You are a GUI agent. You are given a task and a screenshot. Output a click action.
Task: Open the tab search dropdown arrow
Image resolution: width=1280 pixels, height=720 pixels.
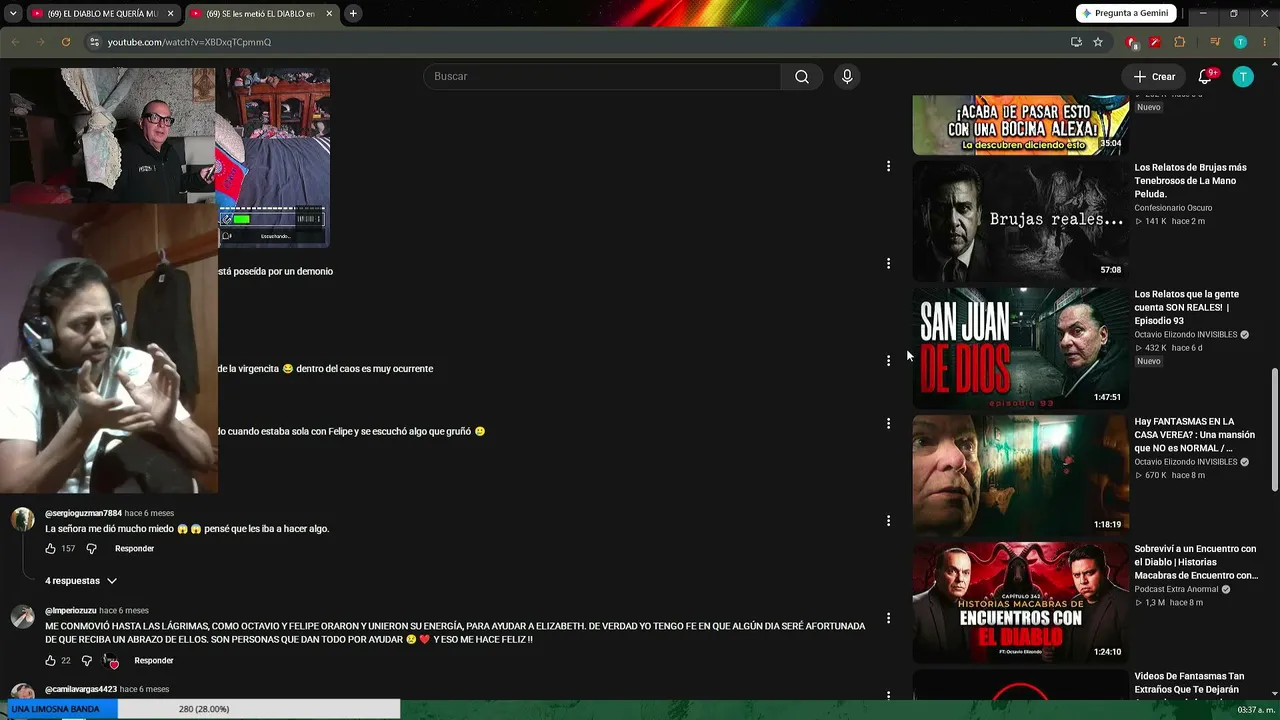[x=13, y=13]
